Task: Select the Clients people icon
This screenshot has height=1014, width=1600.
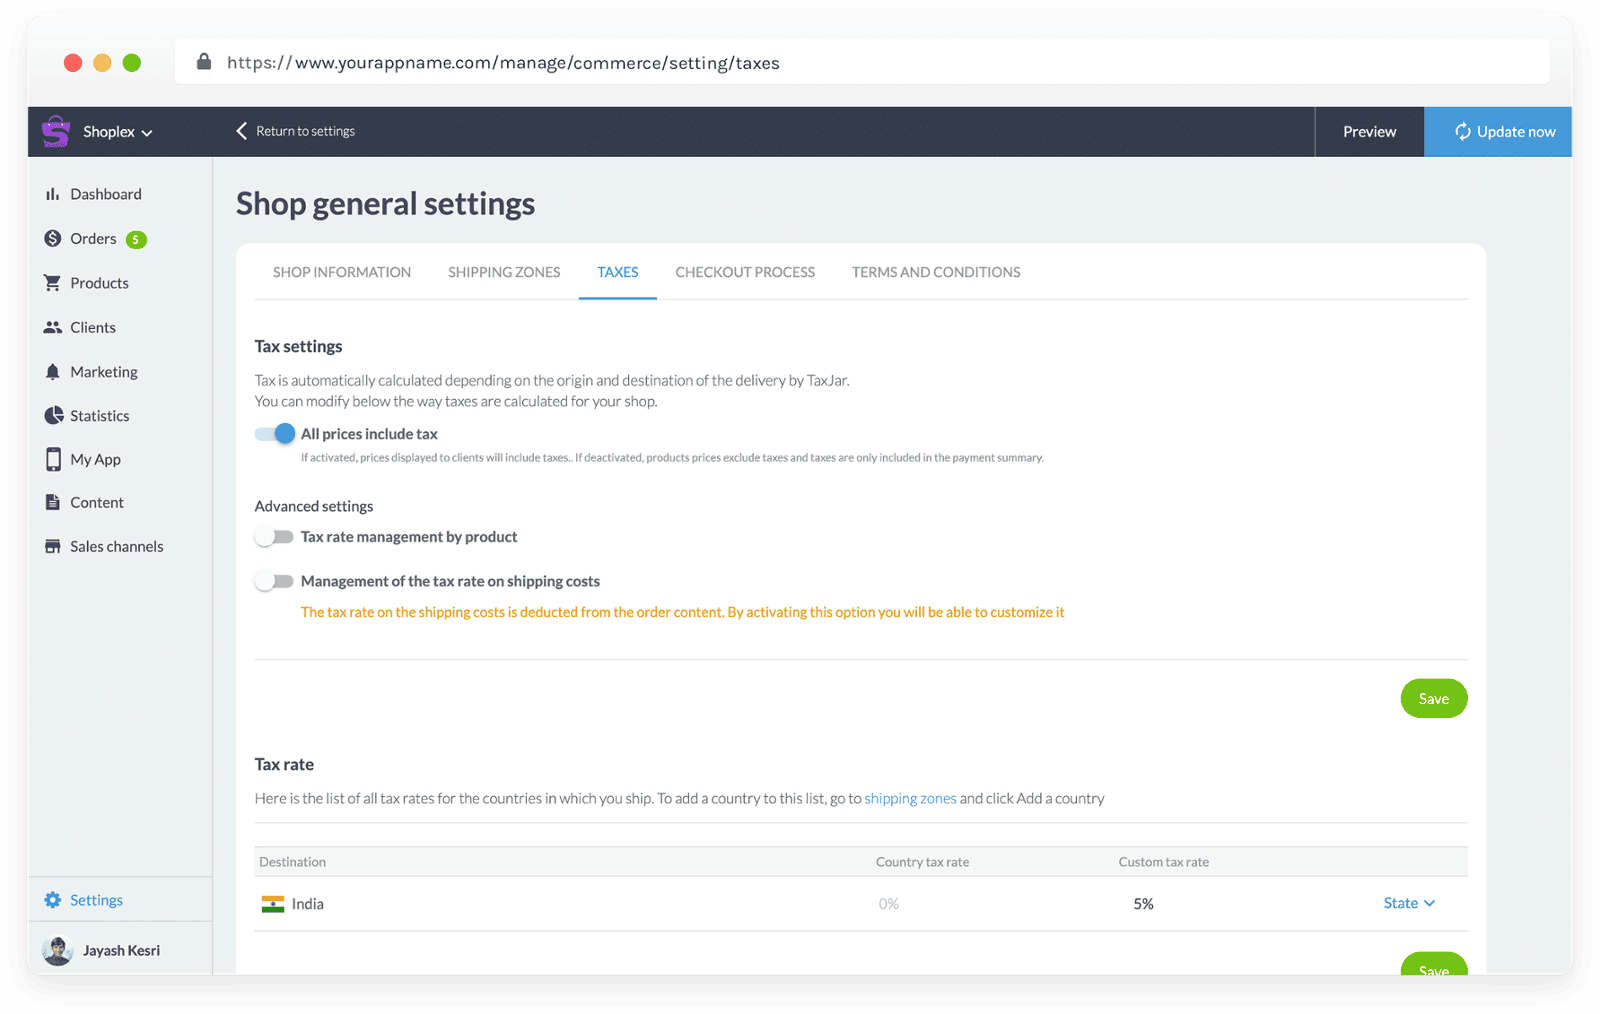Action: [53, 327]
